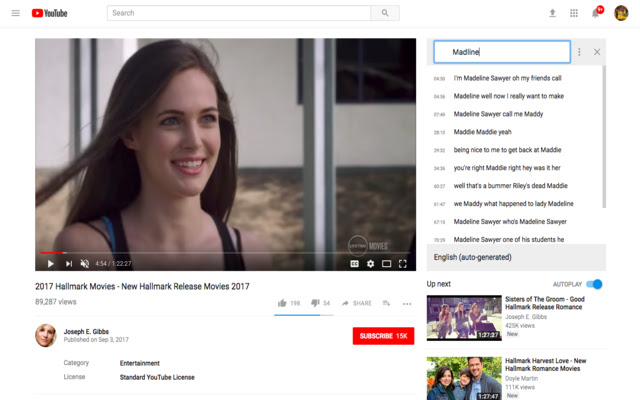Open the notifications bell
The width and height of the screenshot is (640, 400).
click(596, 13)
